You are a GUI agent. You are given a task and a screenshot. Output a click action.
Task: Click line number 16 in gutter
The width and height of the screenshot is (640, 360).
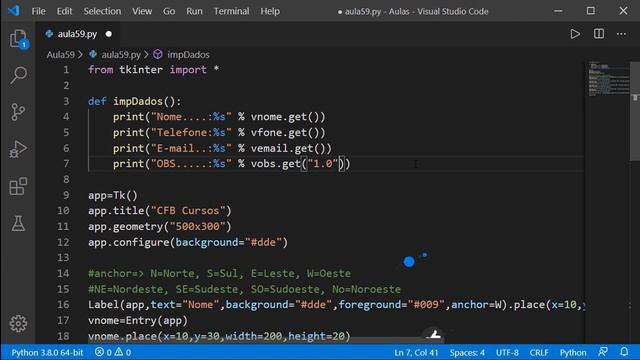63,304
